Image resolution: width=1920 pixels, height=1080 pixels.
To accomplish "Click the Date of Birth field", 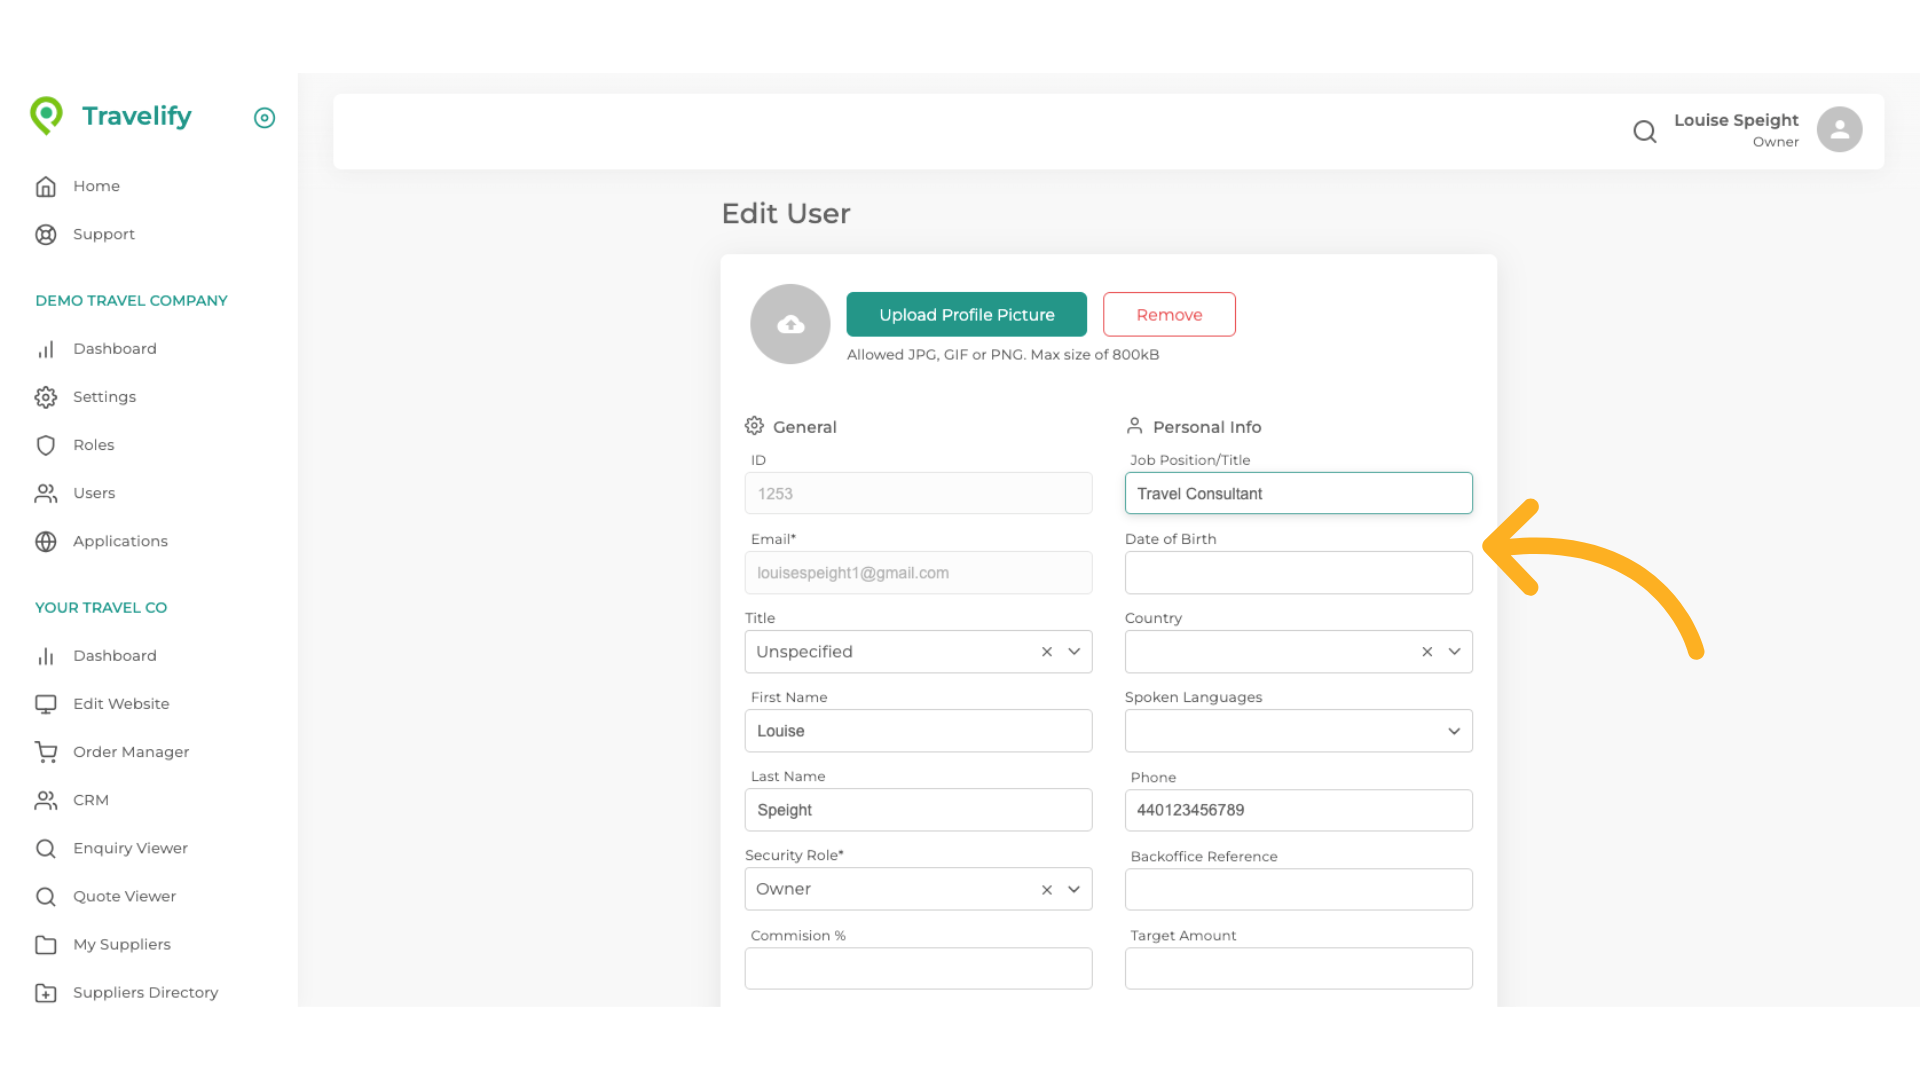I will click(1298, 573).
